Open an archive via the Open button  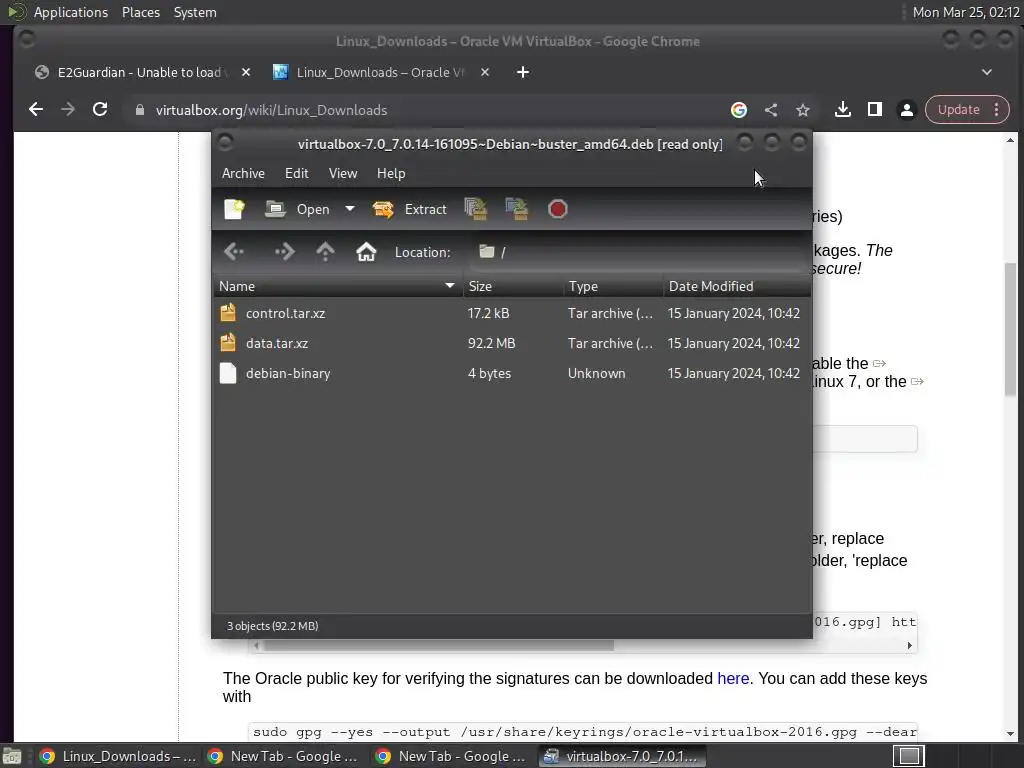pyautogui.click(x=298, y=209)
